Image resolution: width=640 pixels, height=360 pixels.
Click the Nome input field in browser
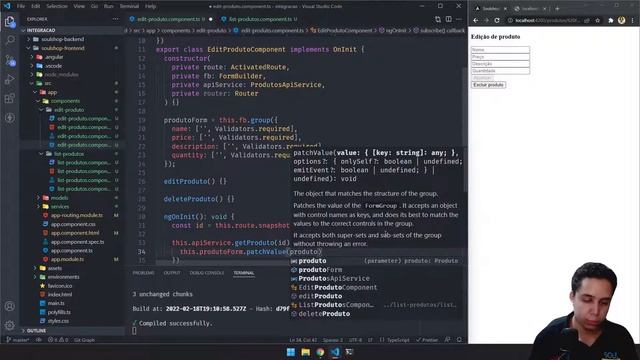[500, 50]
